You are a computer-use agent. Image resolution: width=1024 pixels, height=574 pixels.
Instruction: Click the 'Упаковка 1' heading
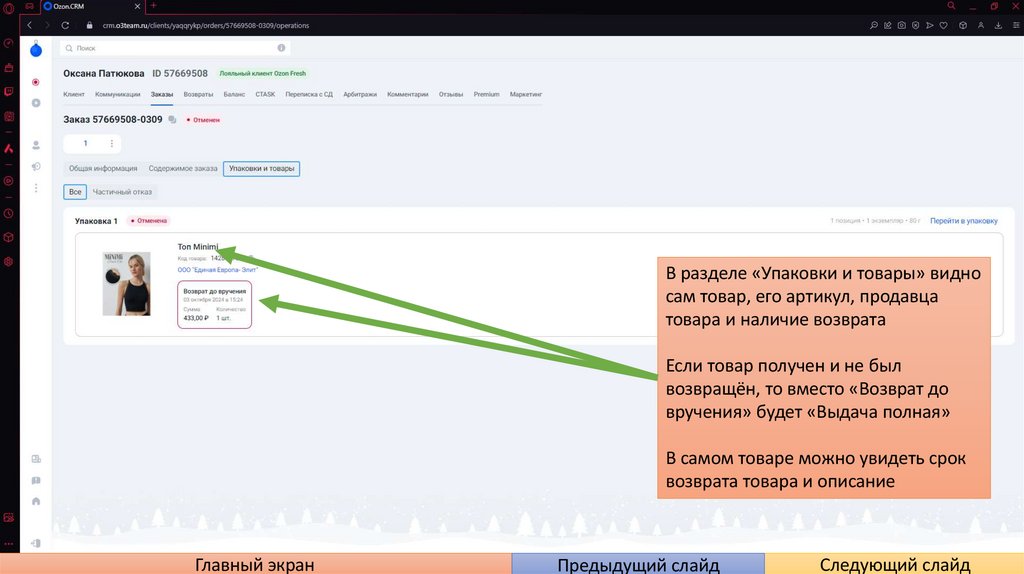click(x=96, y=221)
